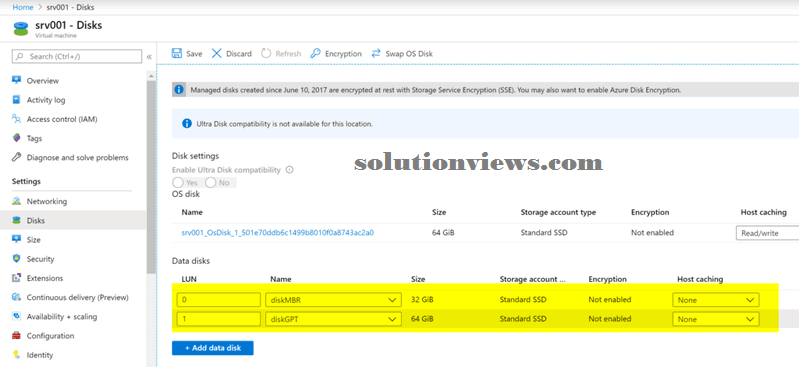This screenshot has height=367, width=799.
Task: Open the diskGPT name dropdown
Action: (333, 320)
